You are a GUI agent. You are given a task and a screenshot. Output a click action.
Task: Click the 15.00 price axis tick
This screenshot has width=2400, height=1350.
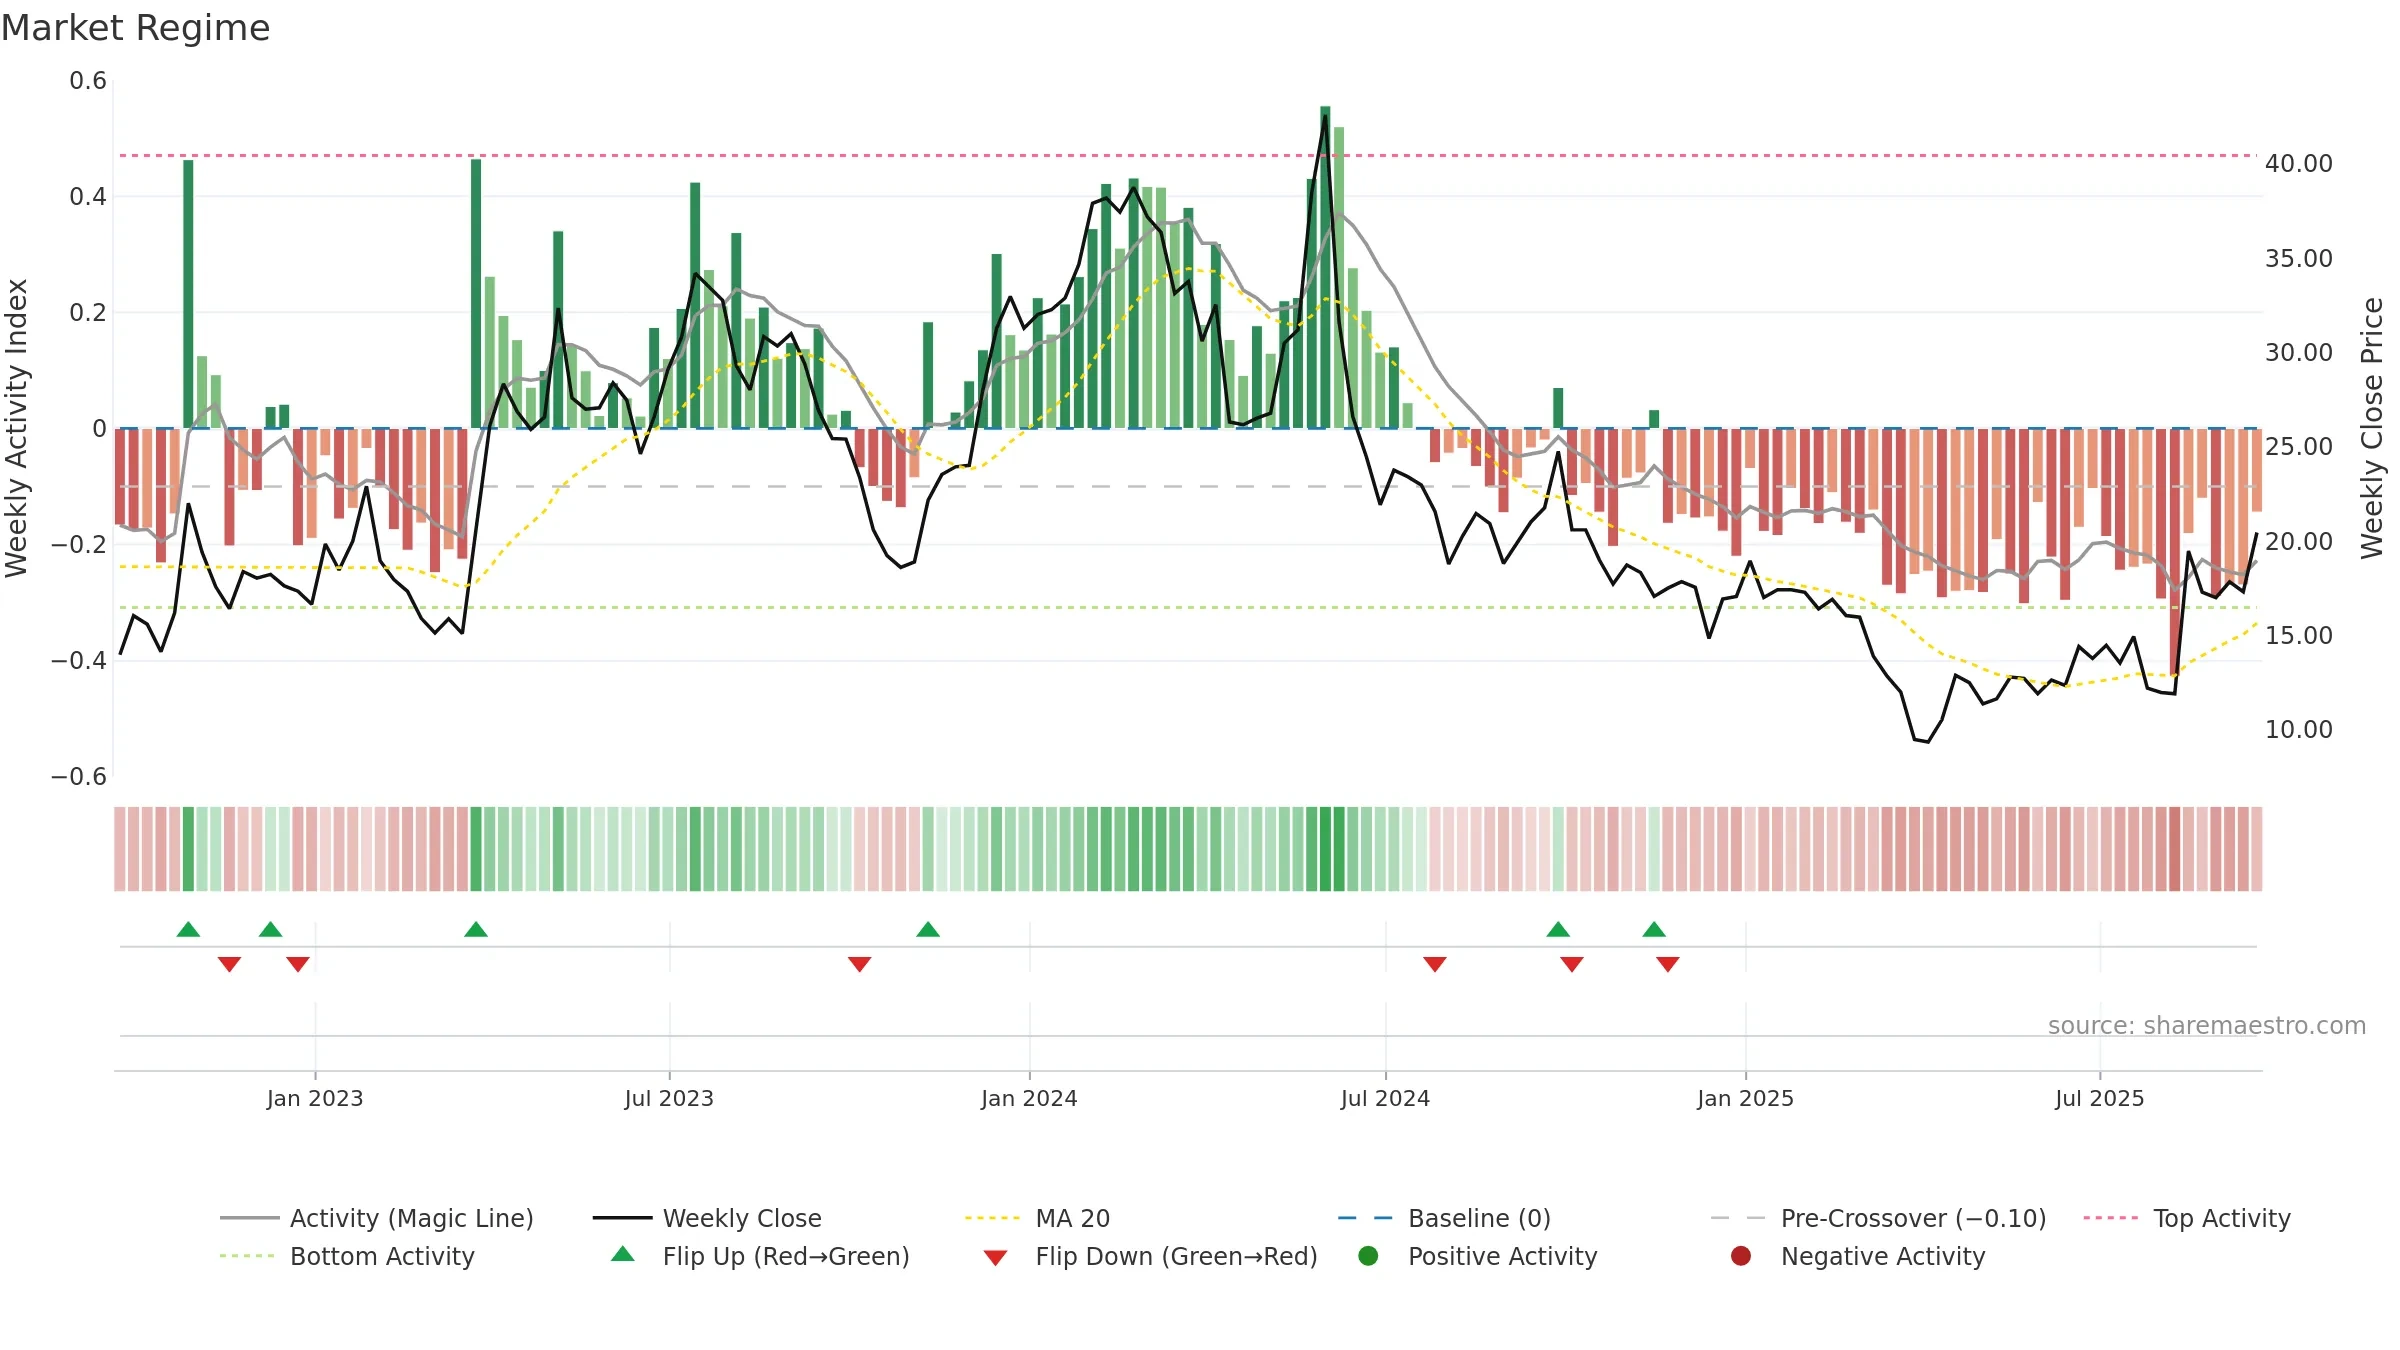(x=2298, y=635)
